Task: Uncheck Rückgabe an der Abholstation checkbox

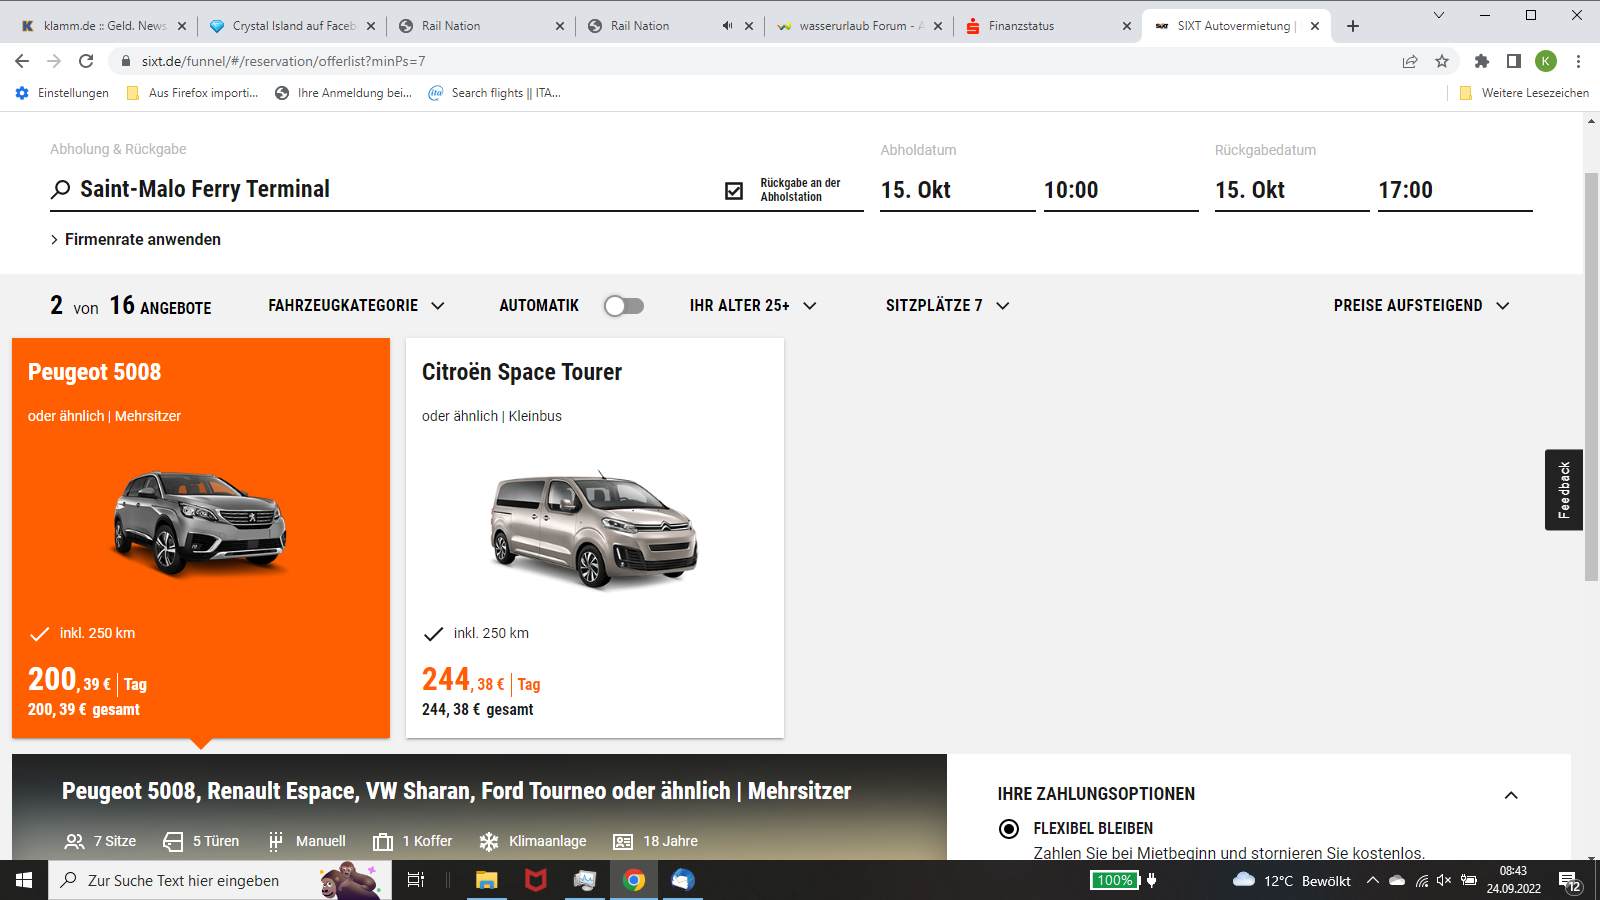Action: pyautogui.click(x=734, y=190)
